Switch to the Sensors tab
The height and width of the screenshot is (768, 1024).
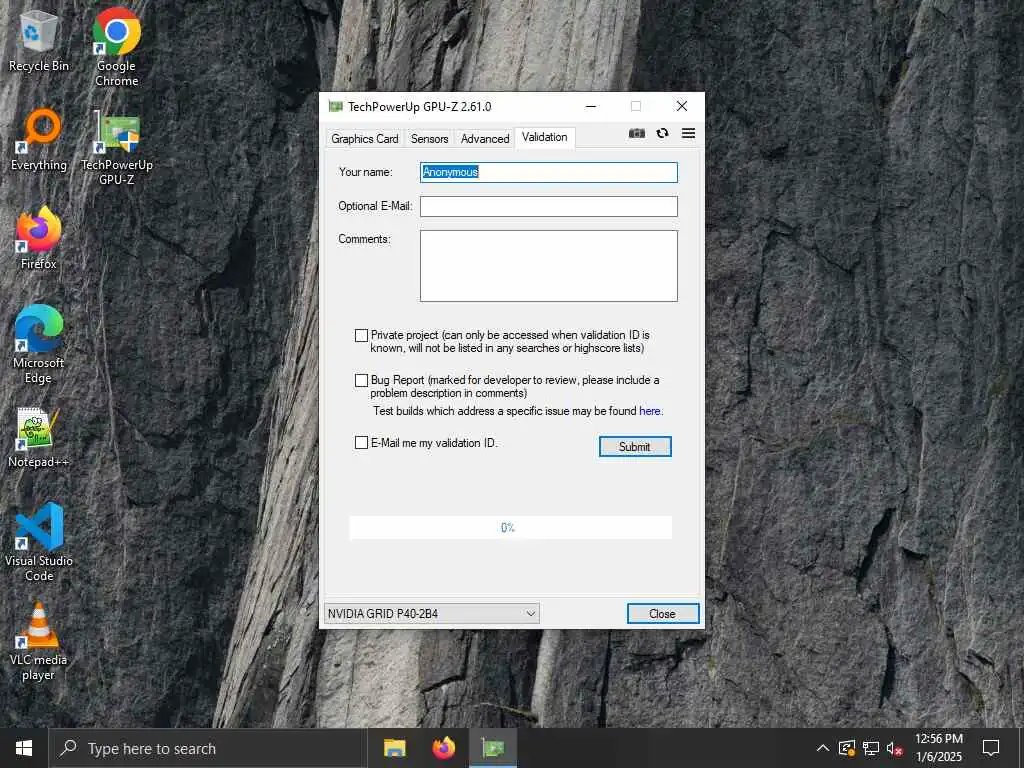pos(429,138)
